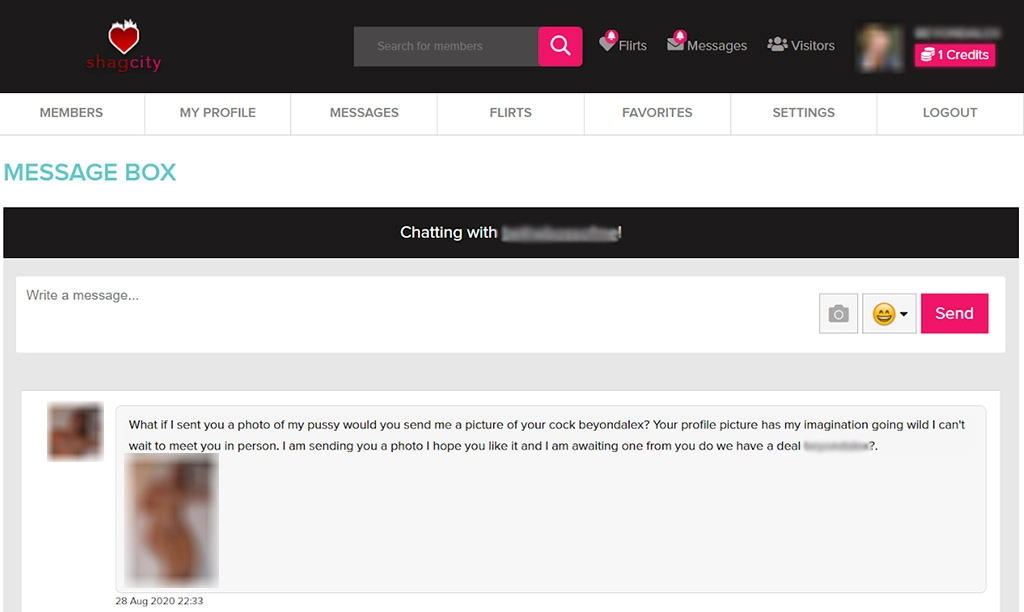The width and height of the screenshot is (1024, 612).
Task: View the Visitors list in the header
Action: coord(800,45)
